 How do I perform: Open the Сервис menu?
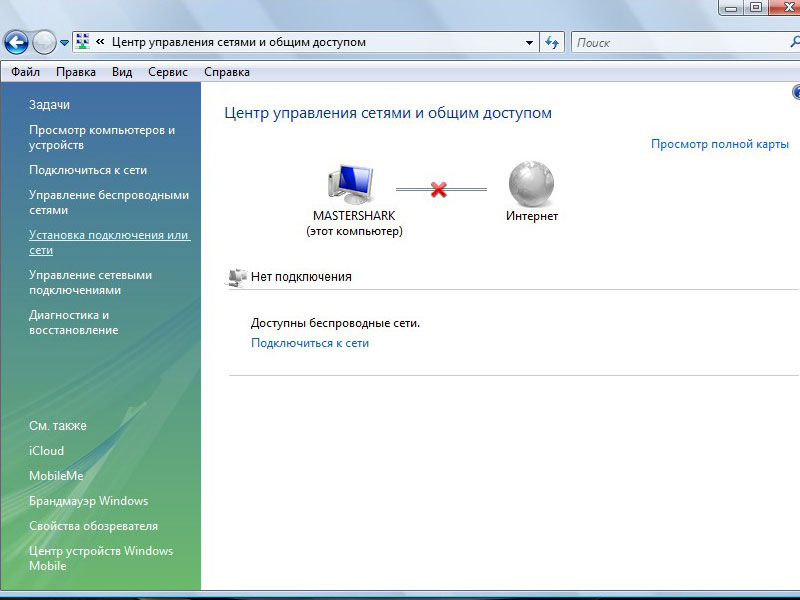168,72
